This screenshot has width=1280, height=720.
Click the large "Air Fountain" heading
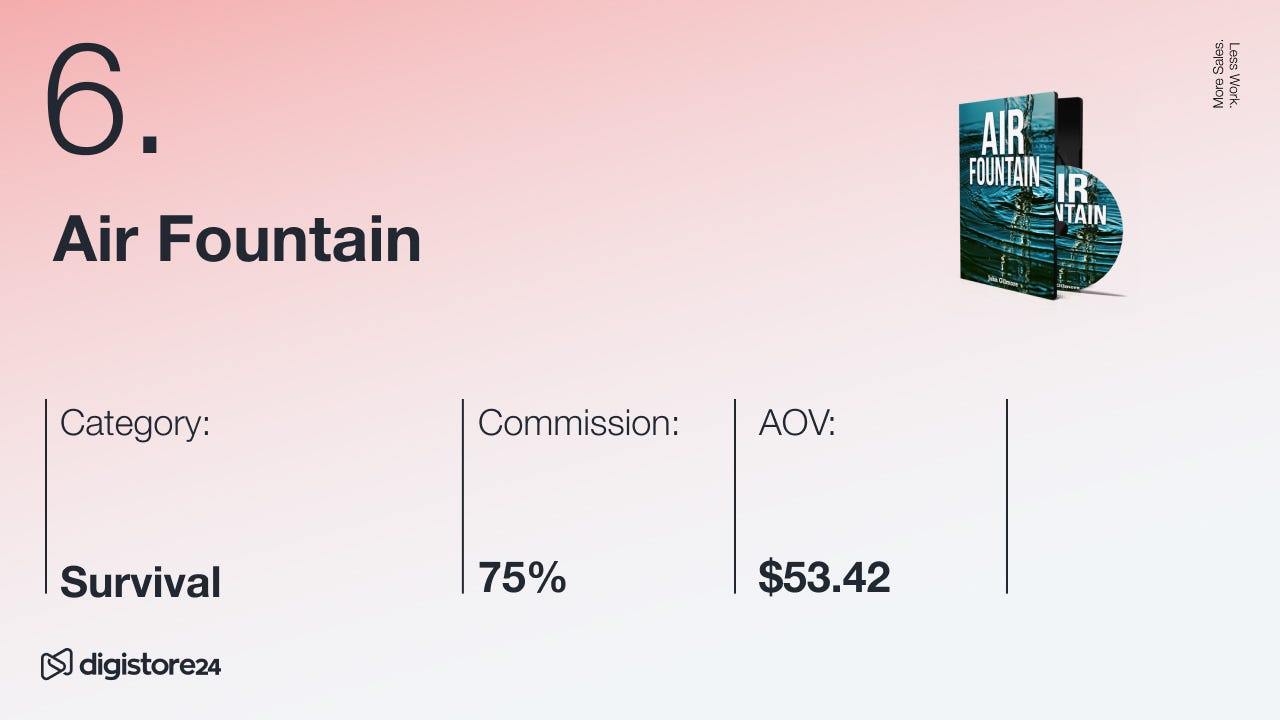point(237,240)
